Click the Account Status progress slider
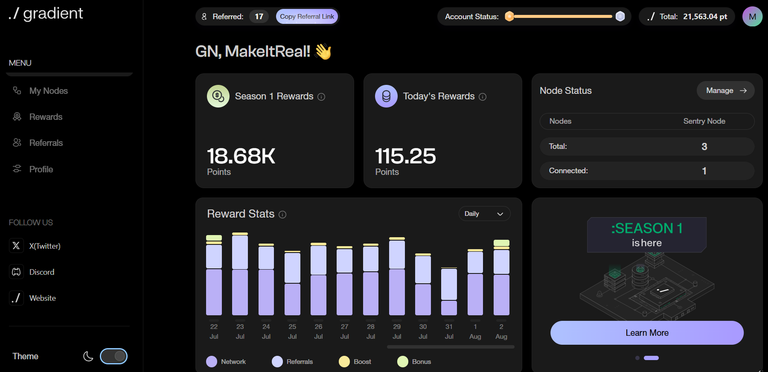768x372 pixels. (x=565, y=17)
